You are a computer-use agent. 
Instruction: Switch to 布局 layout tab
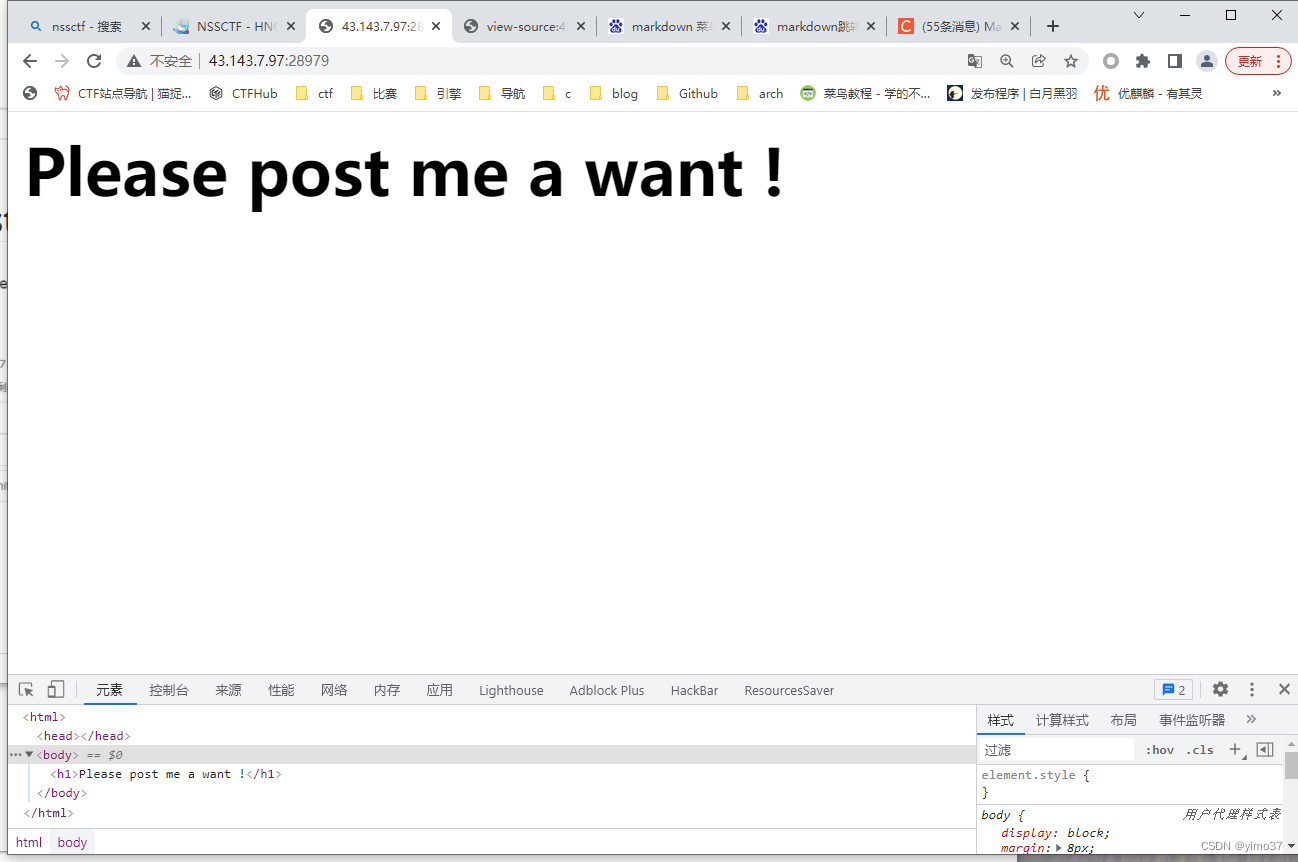click(1123, 720)
